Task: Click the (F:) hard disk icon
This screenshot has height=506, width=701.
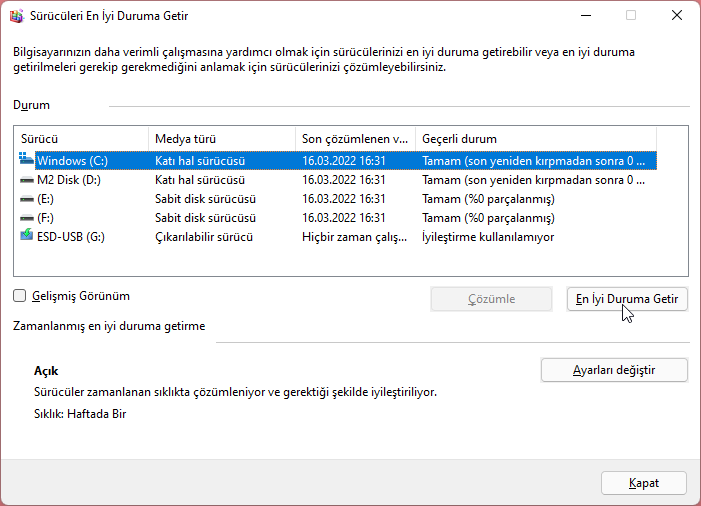Action: [x=27, y=218]
